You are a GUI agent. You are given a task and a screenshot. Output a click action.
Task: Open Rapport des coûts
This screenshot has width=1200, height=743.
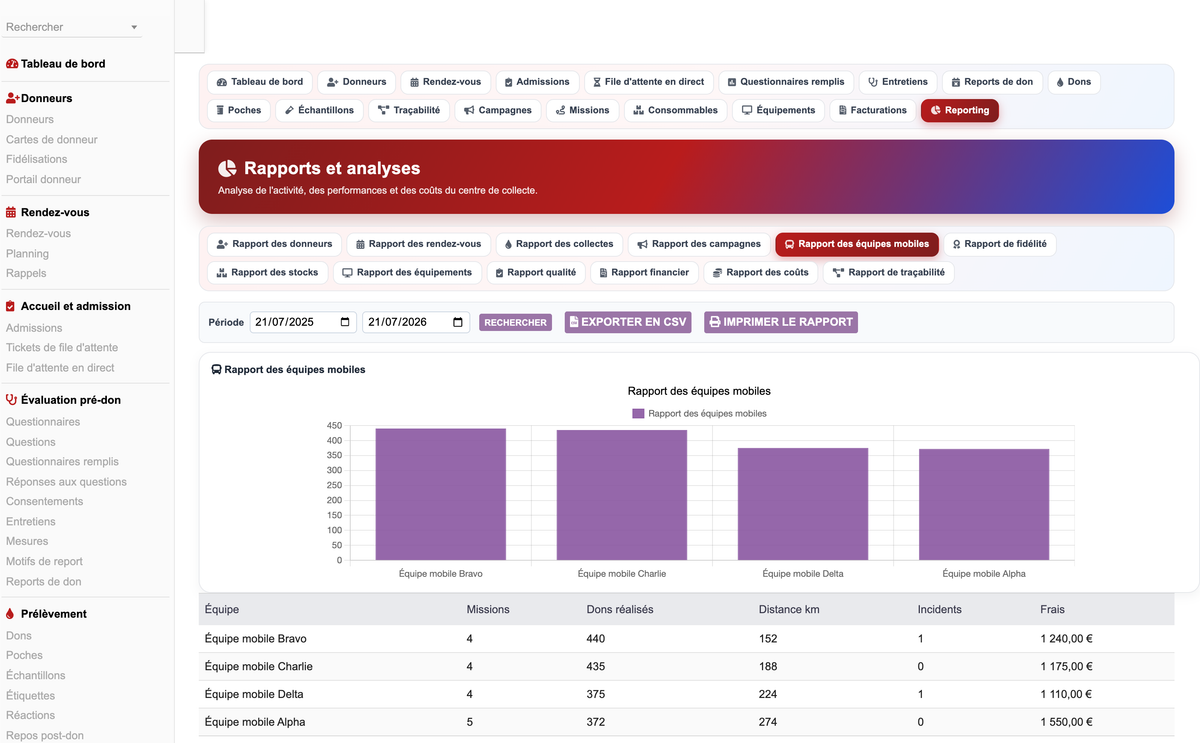(x=760, y=272)
